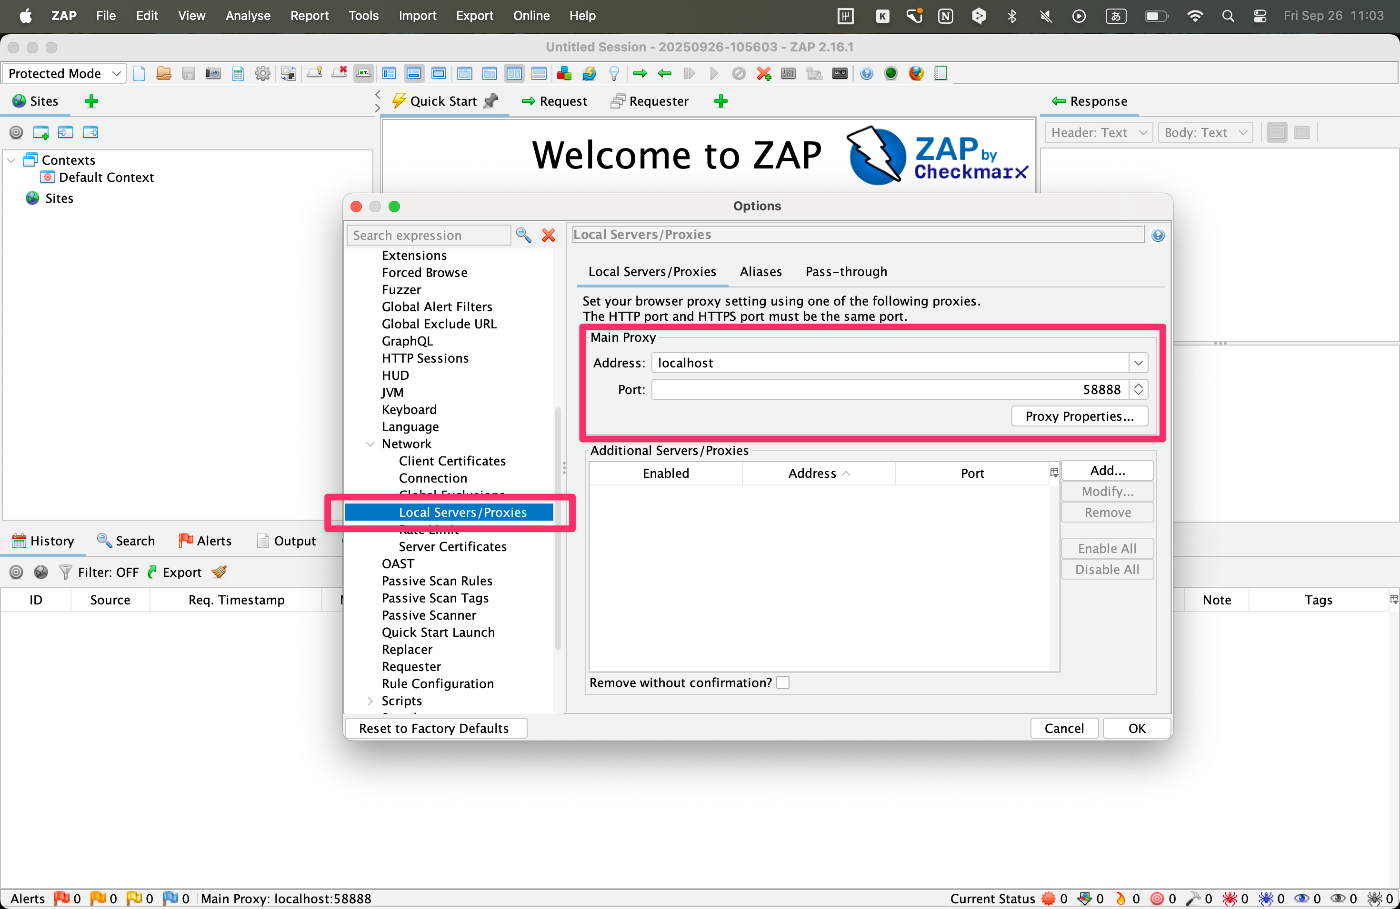Clear Options search with red X icon
Viewport: 1400px width, 909px height.
(x=548, y=235)
